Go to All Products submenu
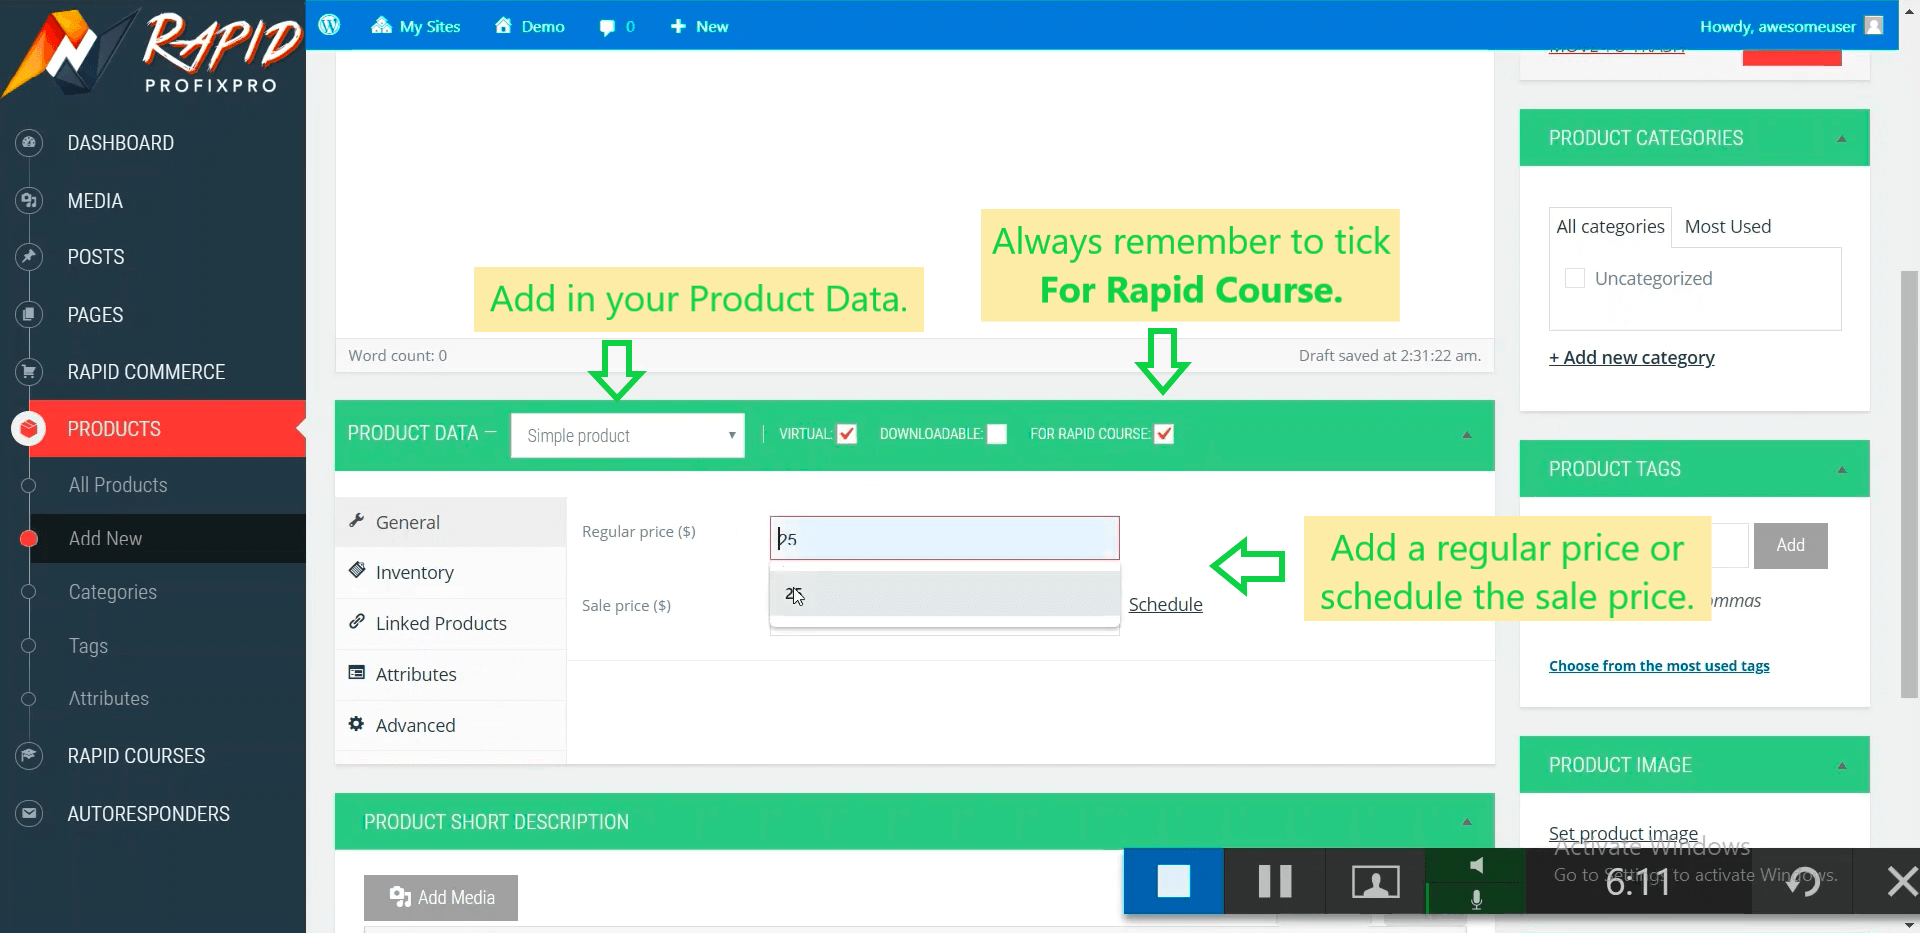 coord(118,485)
